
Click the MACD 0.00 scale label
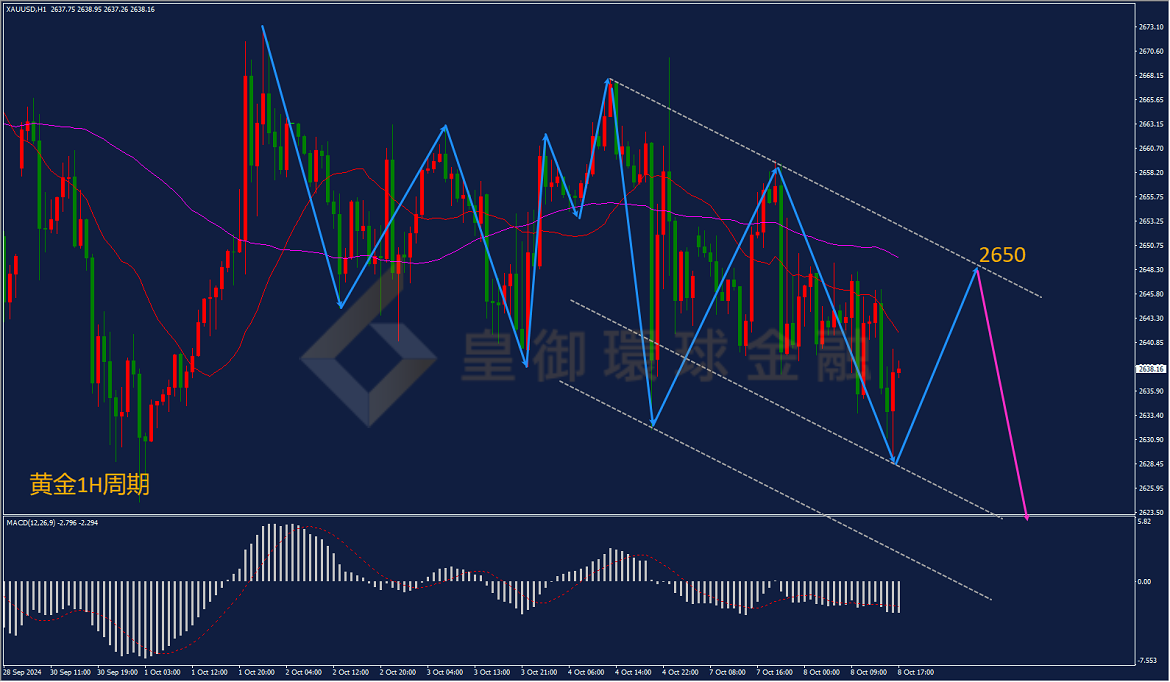(x=1145, y=581)
